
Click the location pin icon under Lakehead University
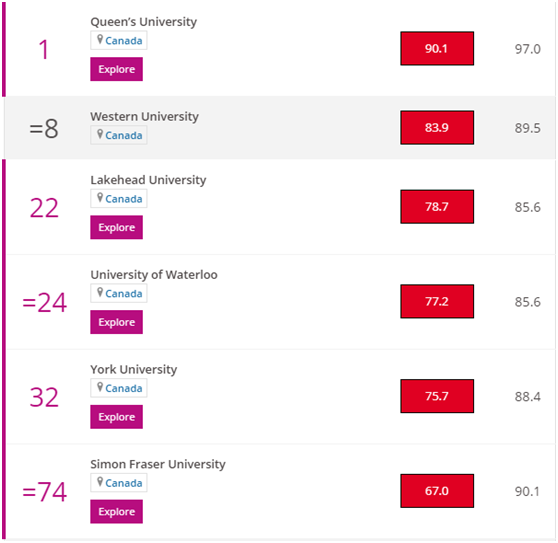click(100, 197)
